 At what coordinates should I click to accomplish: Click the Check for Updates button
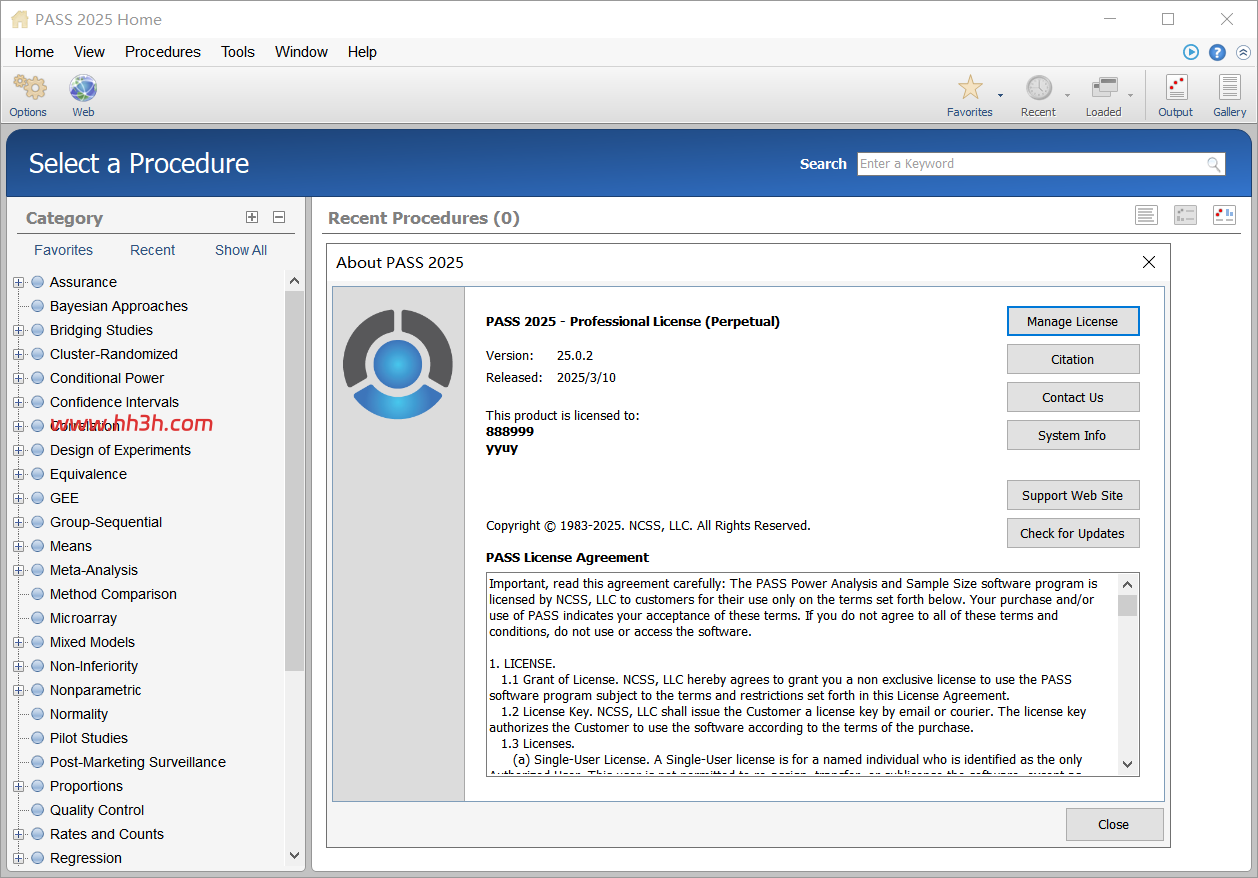point(1073,533)
